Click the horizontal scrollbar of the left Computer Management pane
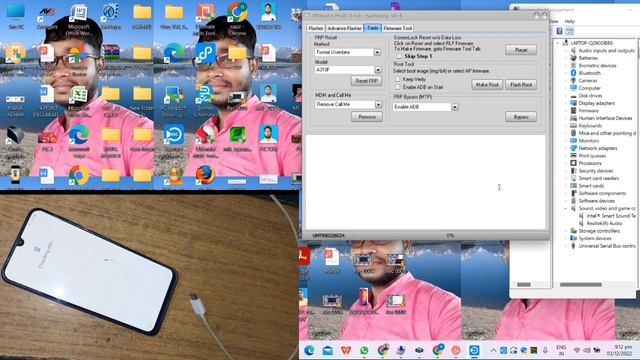The image size is (640, 360). tap(524, 284)
